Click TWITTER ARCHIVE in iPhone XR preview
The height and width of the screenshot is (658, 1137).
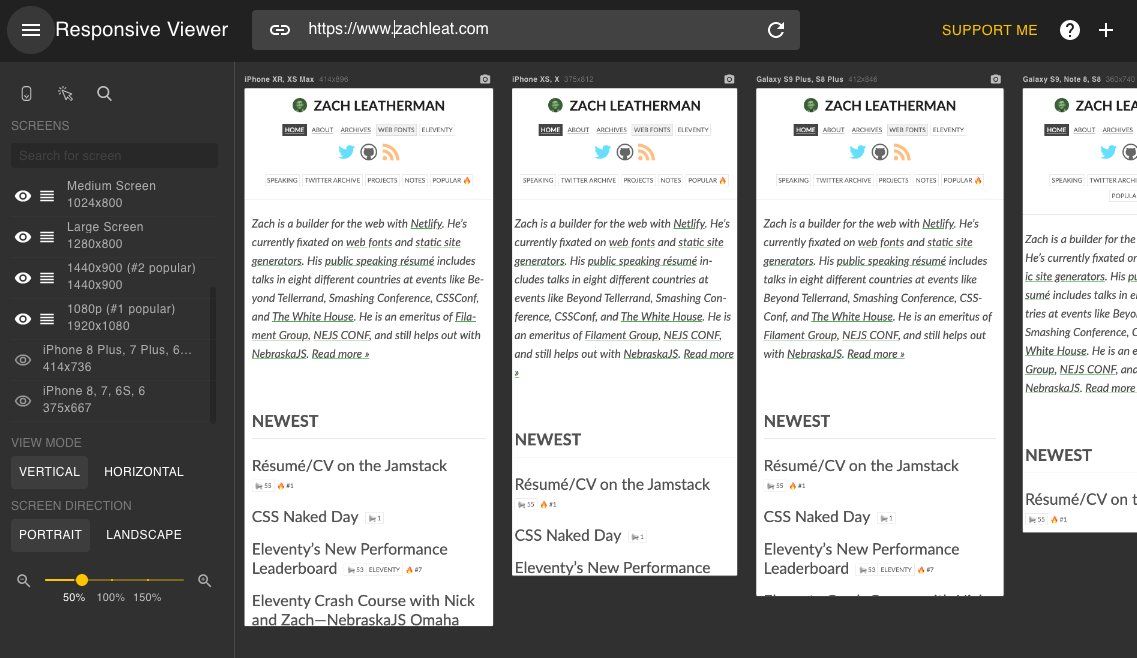(x=332, y=180)
